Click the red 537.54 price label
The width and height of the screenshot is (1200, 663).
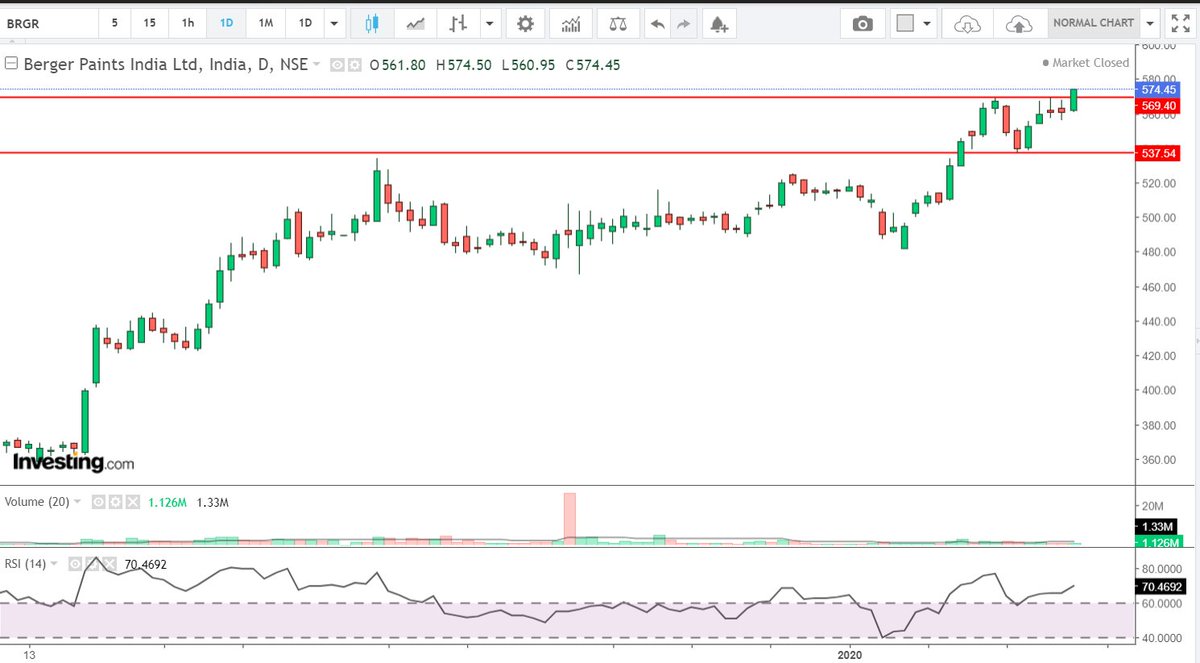point(1158,153)
